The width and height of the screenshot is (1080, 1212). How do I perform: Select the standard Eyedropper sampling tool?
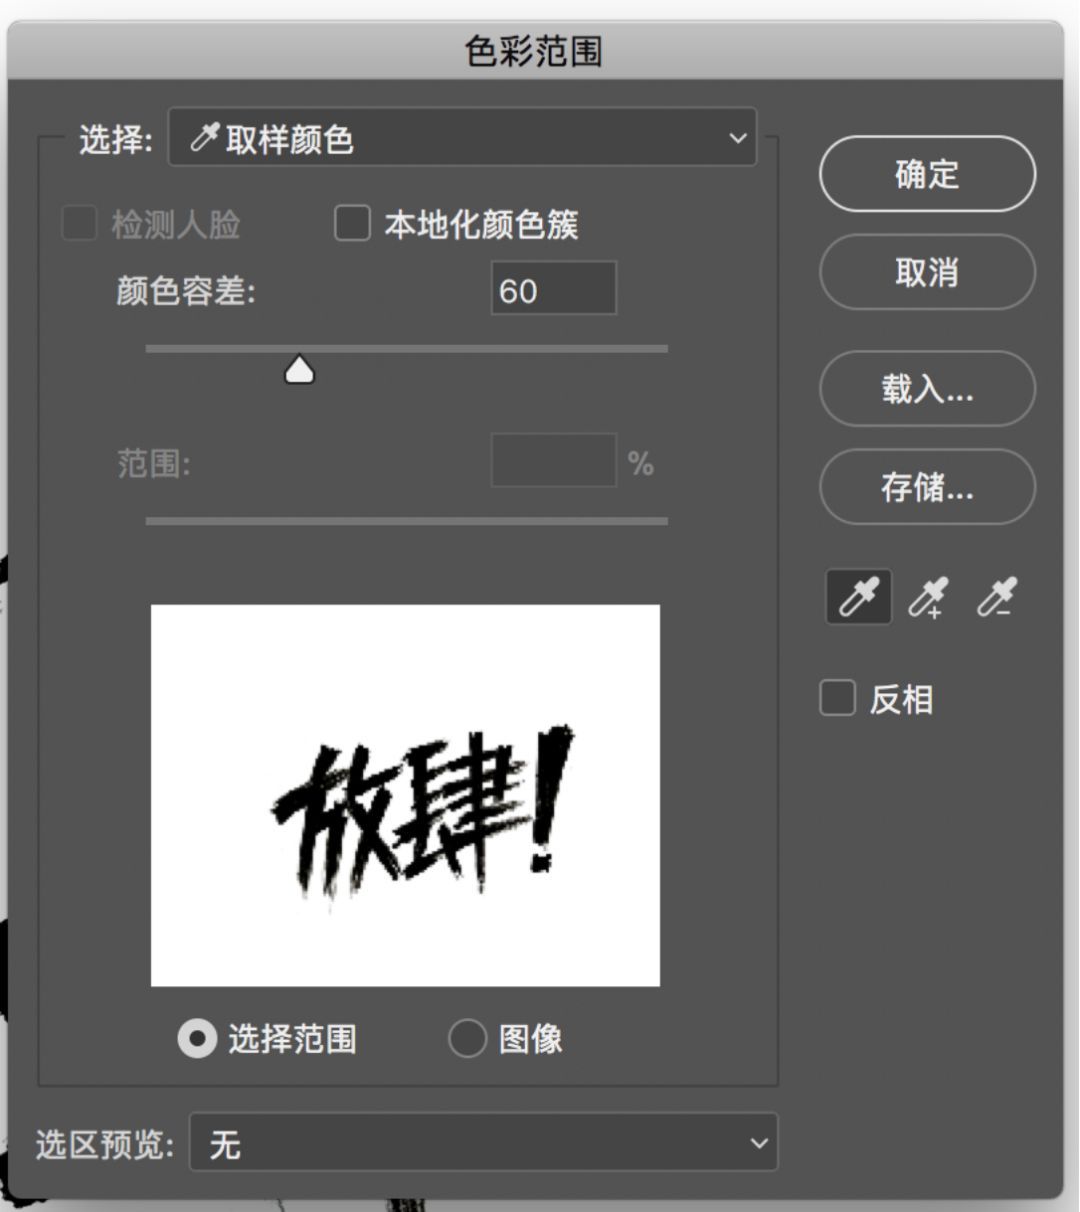point(857,596)
